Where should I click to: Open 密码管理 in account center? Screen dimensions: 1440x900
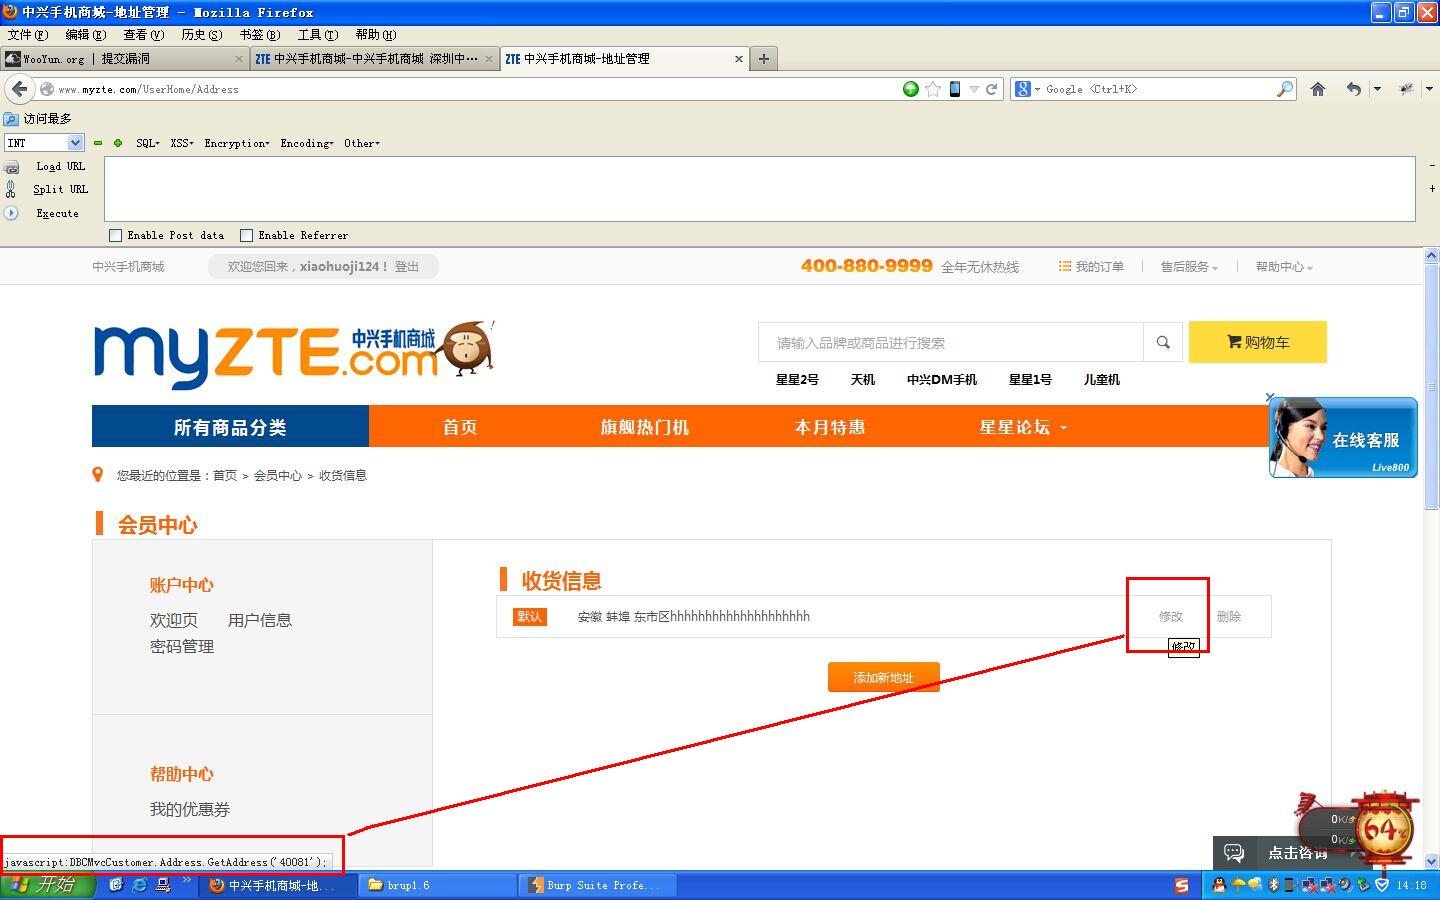tap(182, 647)
